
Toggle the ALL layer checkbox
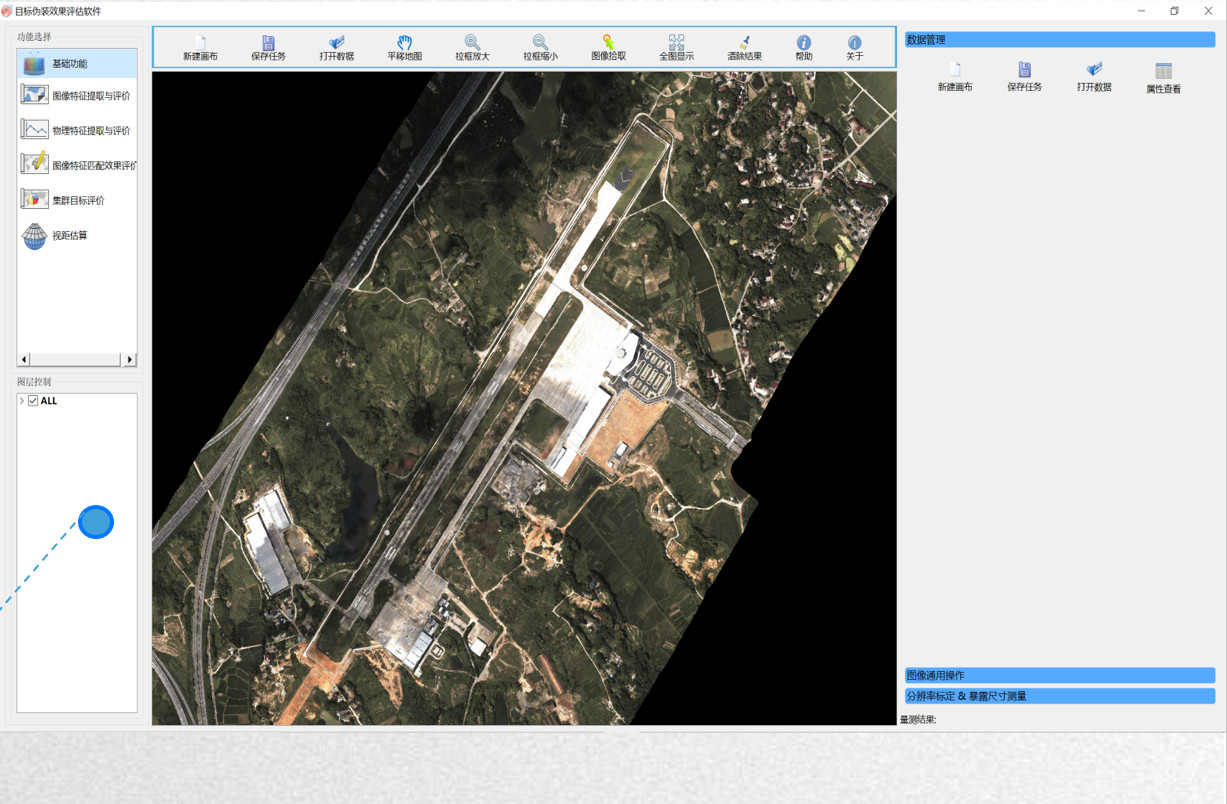point(33,401)
